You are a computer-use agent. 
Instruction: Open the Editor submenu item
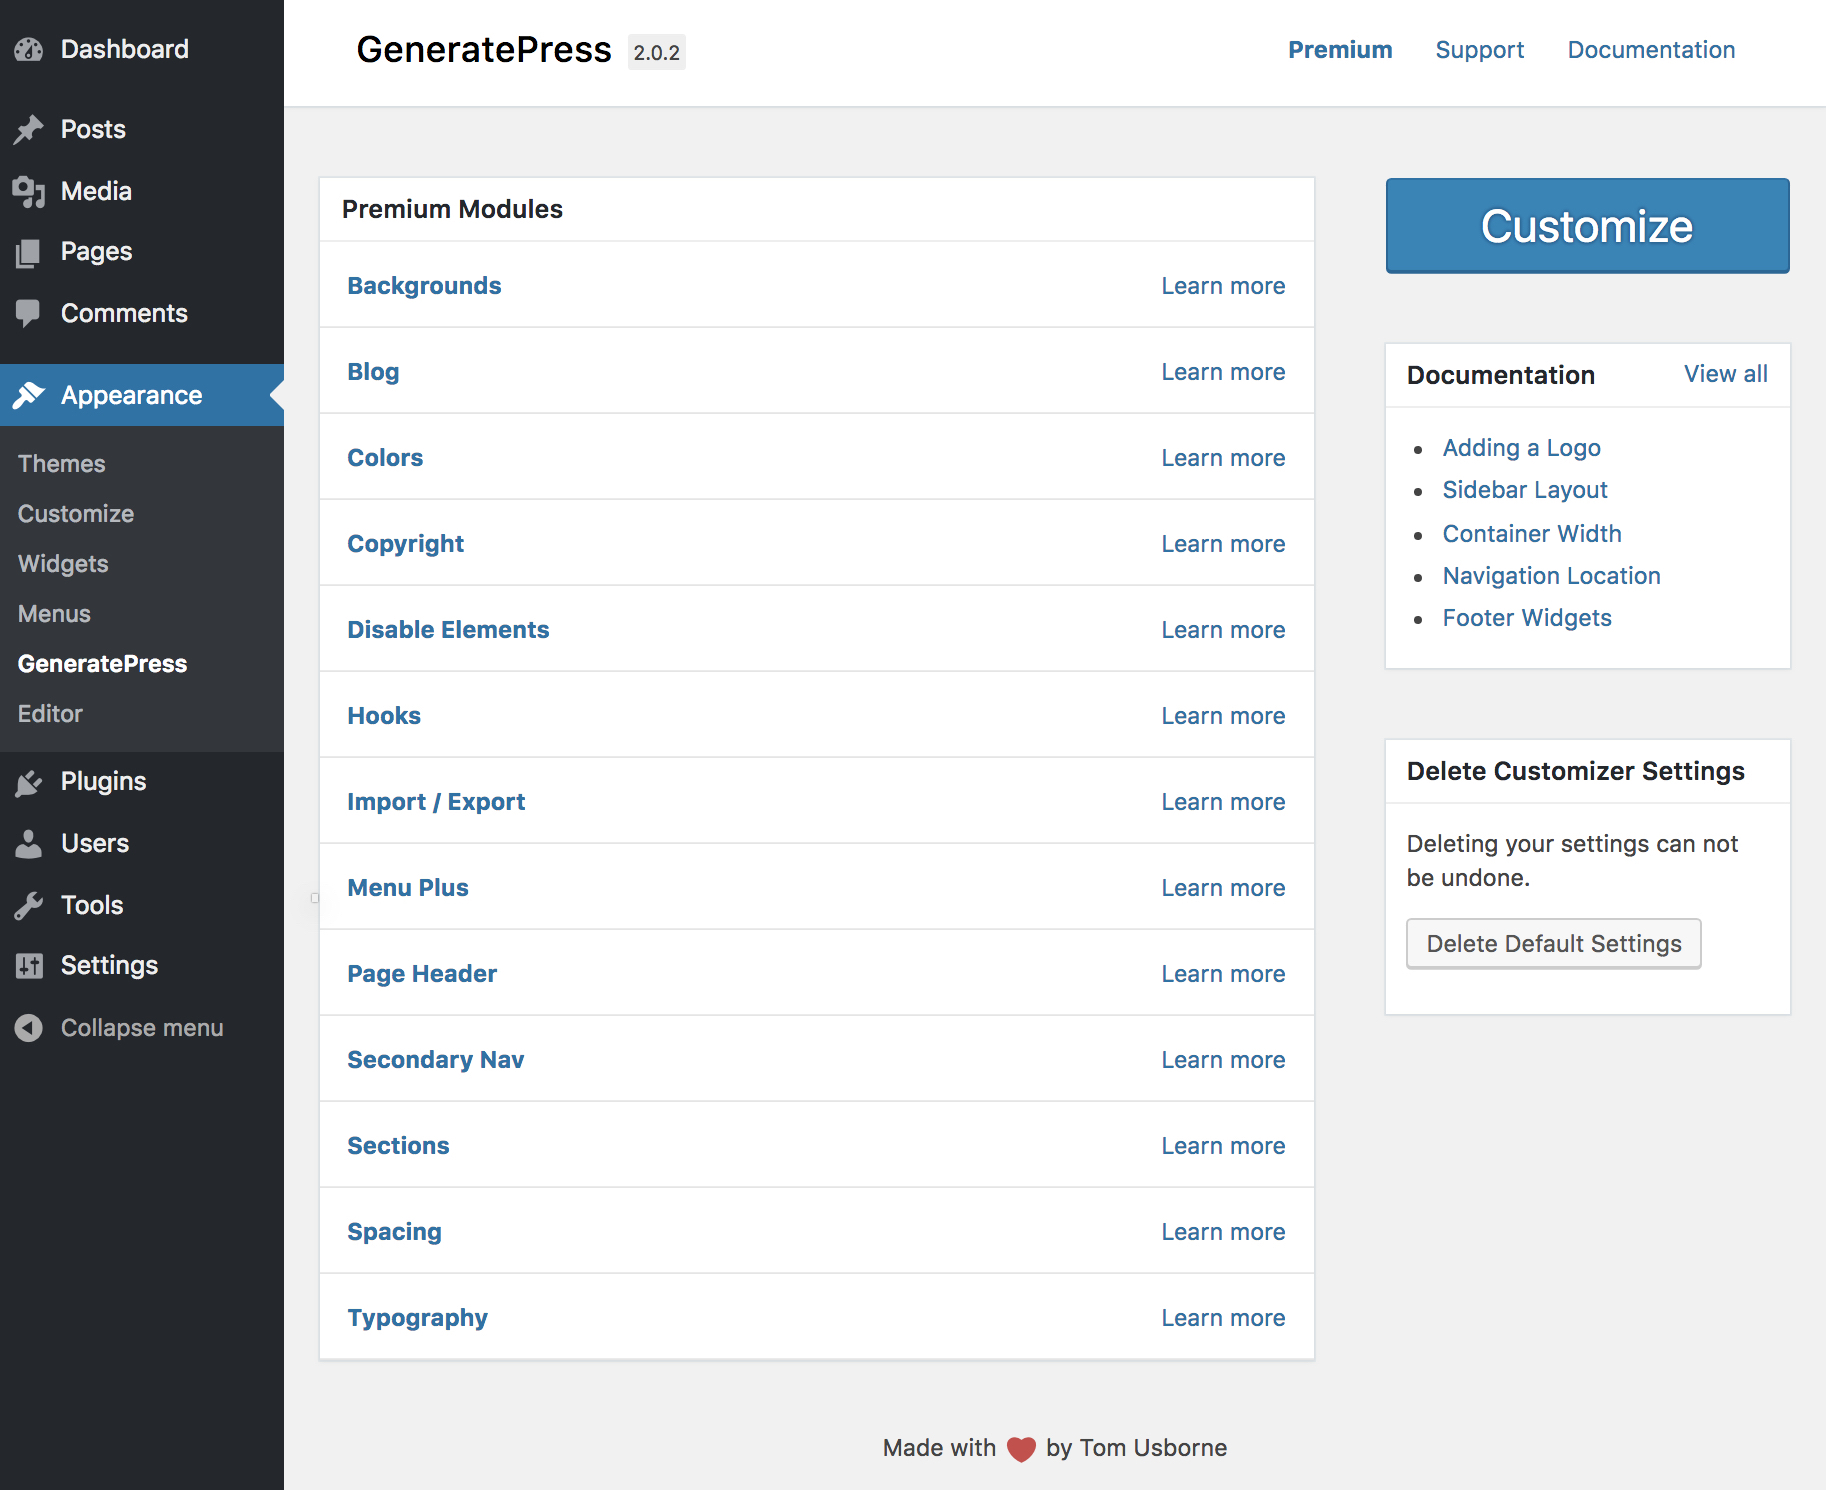(50, 714)
